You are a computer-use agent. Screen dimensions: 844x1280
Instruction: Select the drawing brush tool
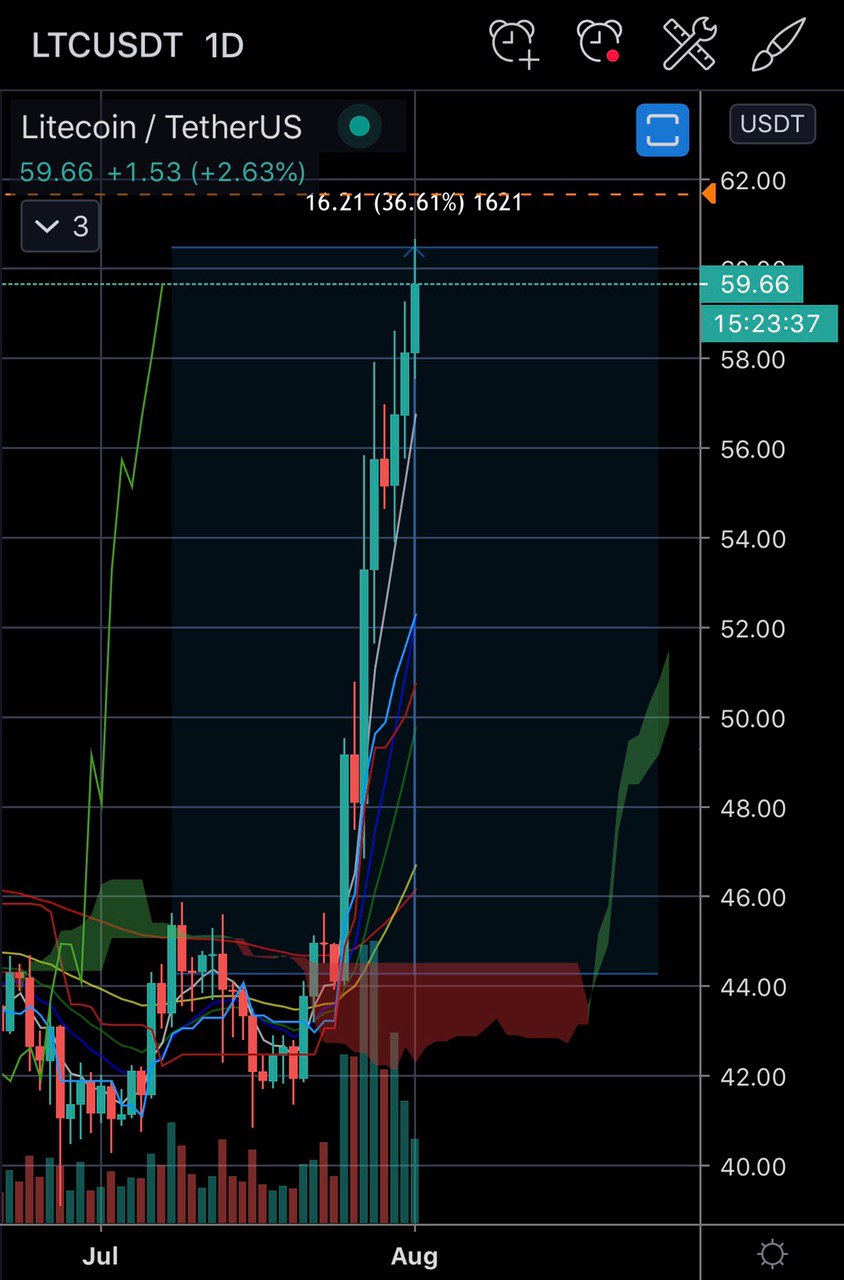pyautogui.click(x=779, y=44)
